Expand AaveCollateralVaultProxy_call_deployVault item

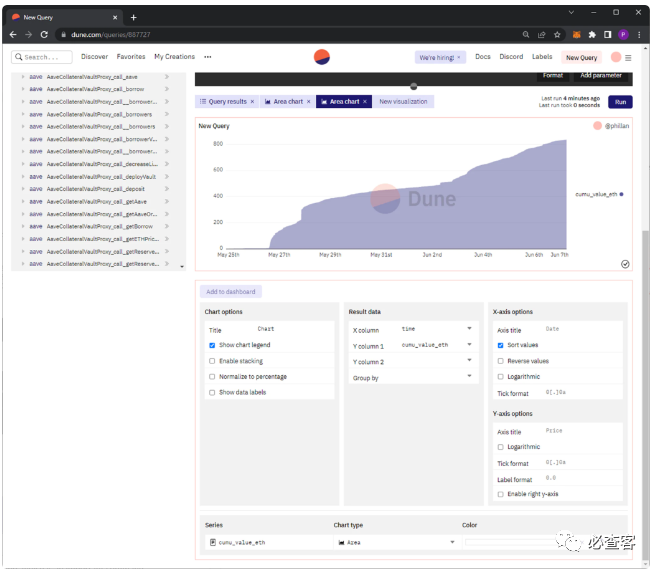(x=23, y=177)
